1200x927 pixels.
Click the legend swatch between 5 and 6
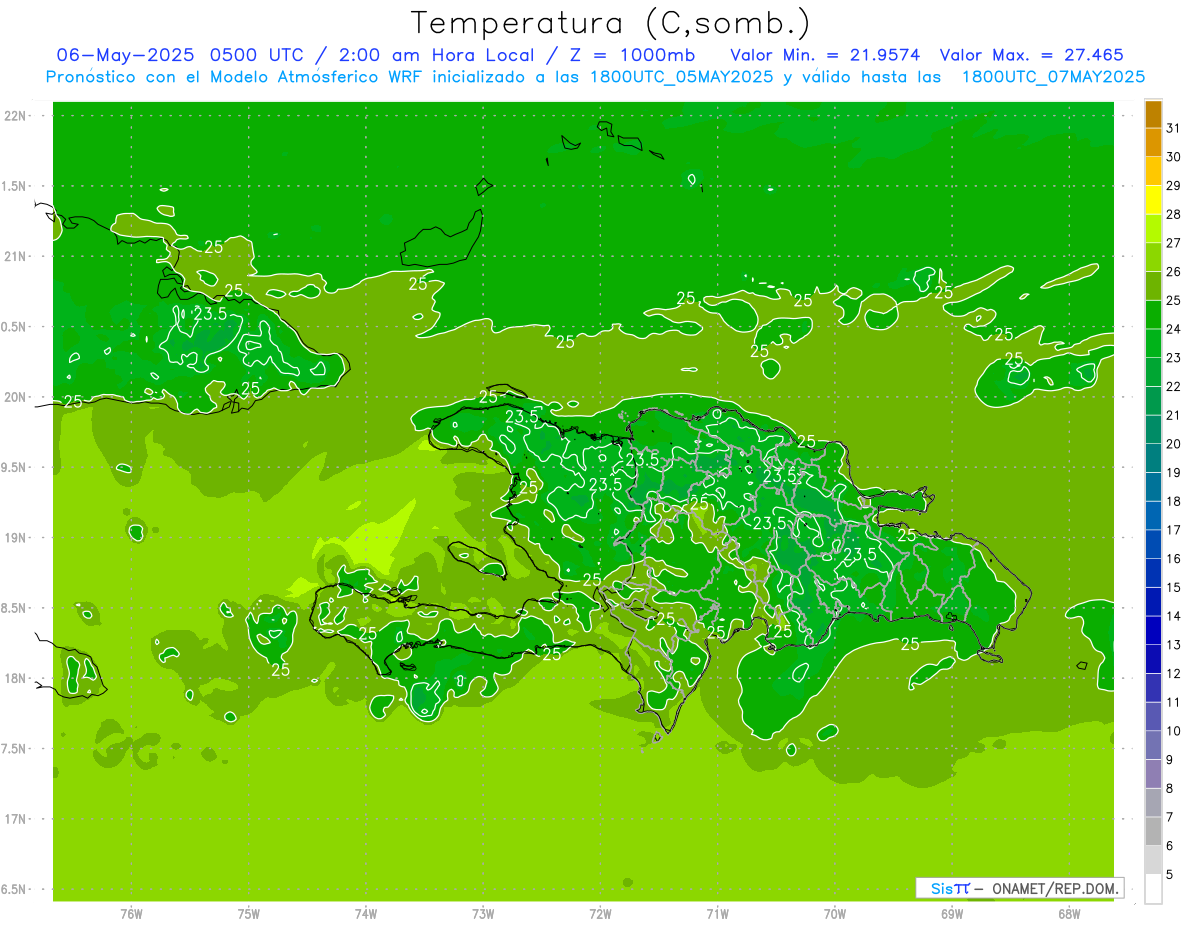tap(1153, 861)
